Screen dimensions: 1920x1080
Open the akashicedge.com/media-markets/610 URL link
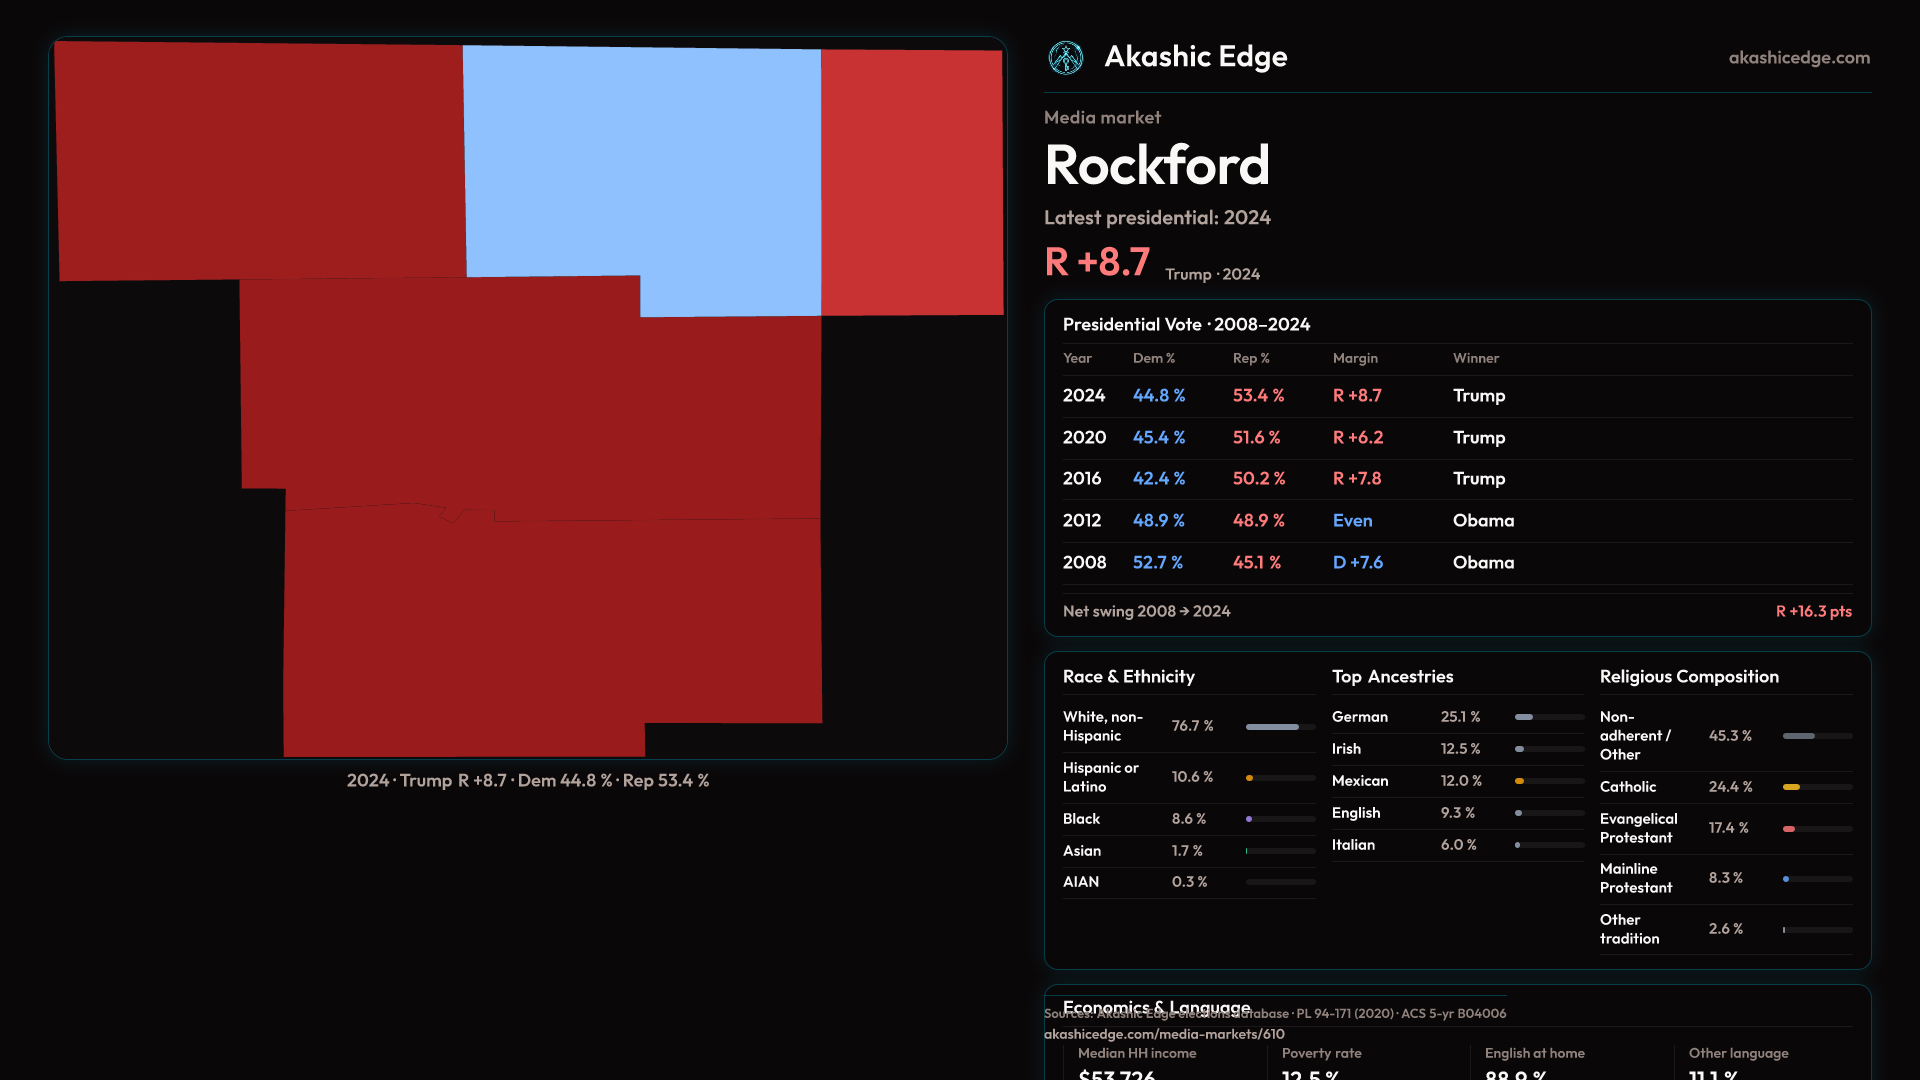pyautogui.click(x=1163, y=1034)
